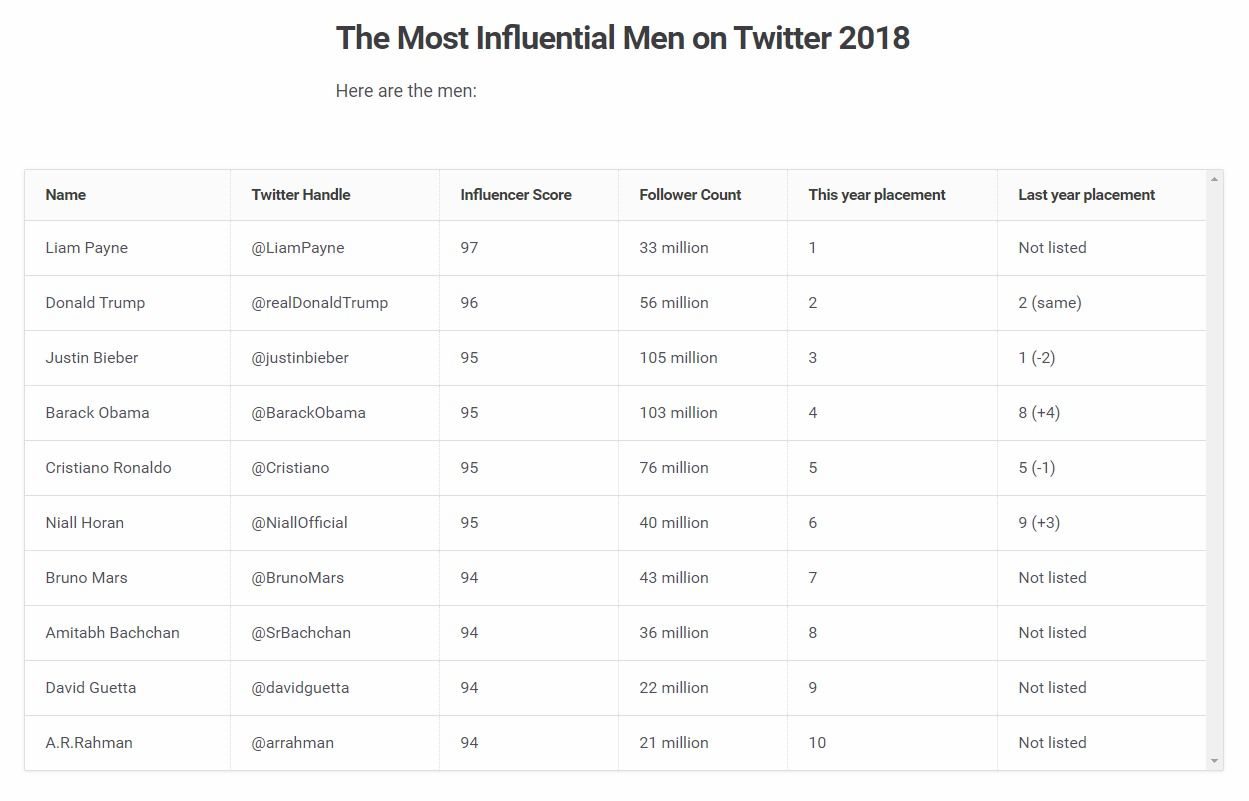Click the @realDonaldTrump handle

[x=320, y=303]
